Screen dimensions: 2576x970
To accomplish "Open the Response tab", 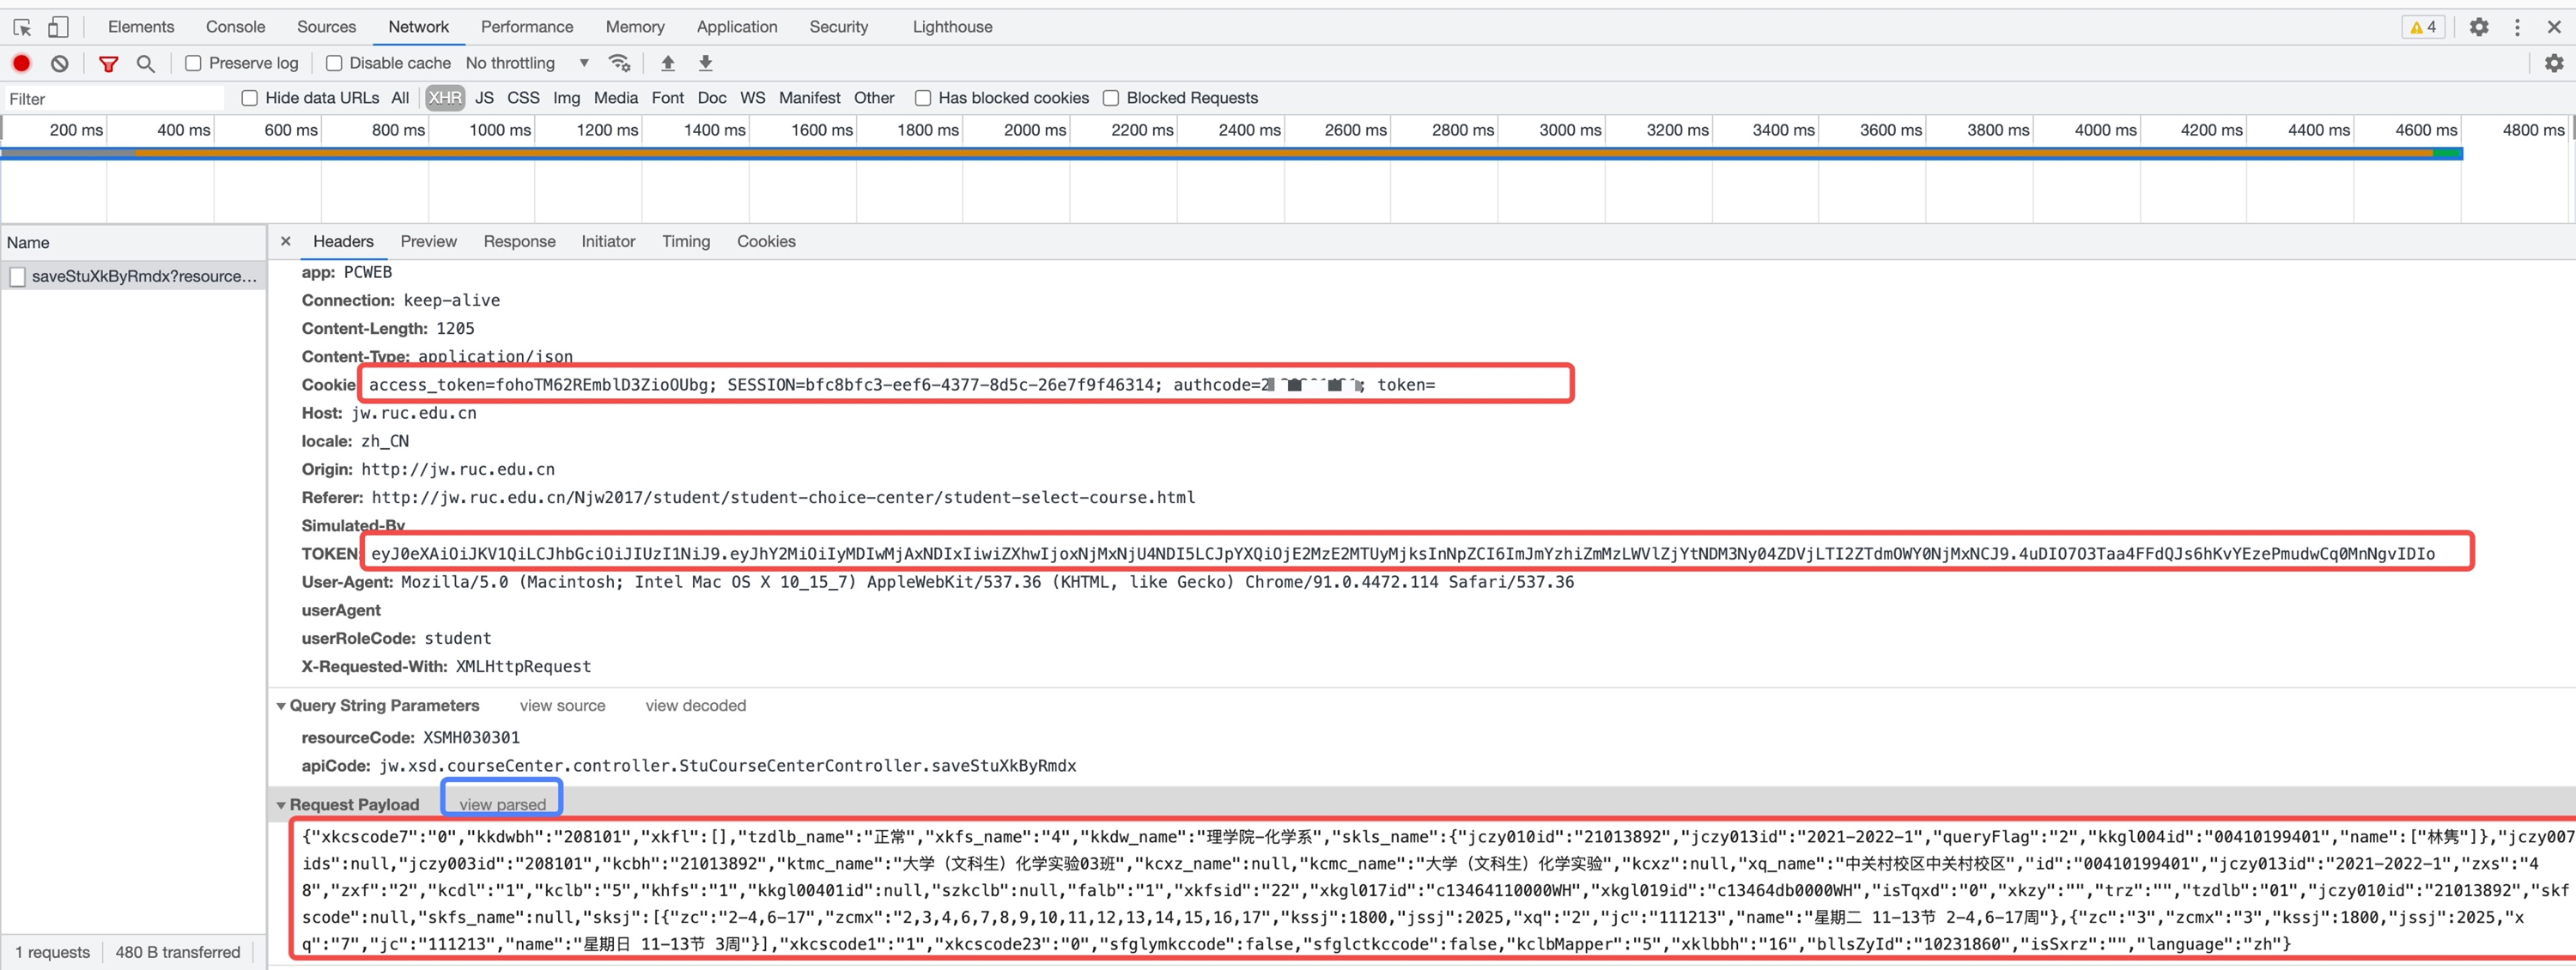I will click(x=519, y=241).
